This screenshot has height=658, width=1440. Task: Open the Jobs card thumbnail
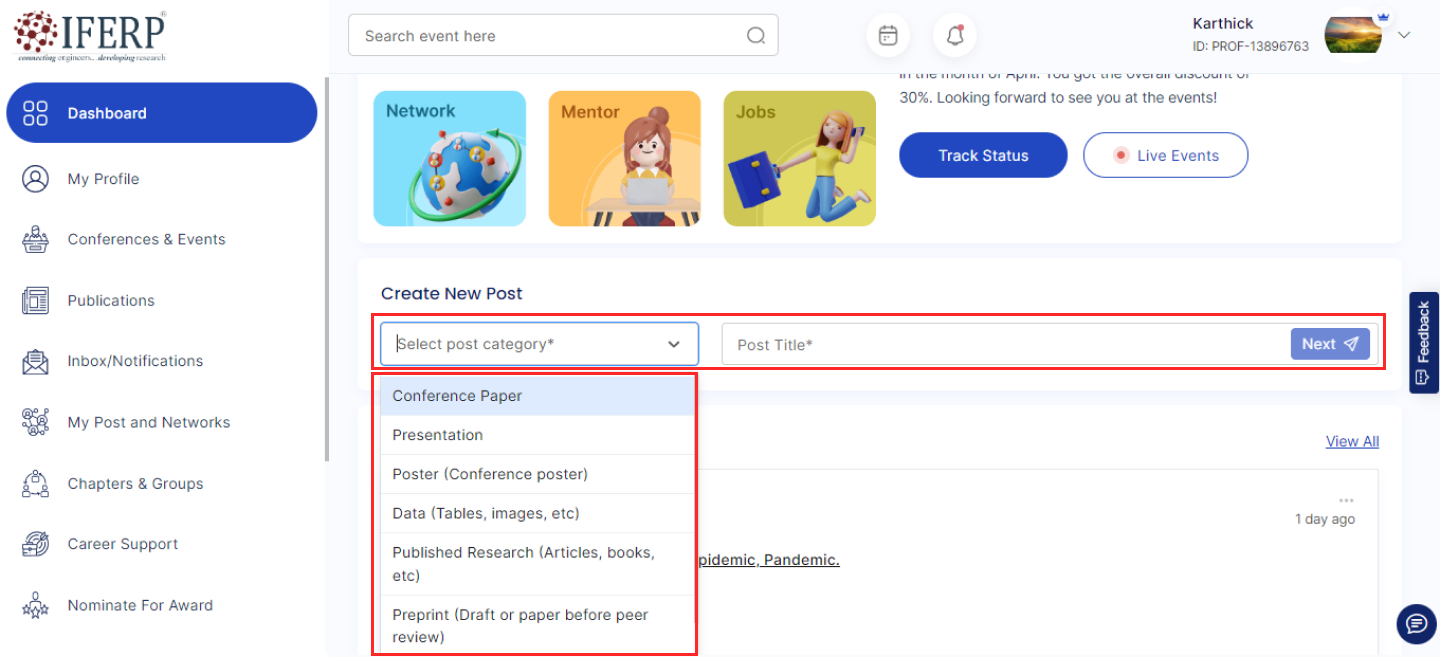click(x=799, y=158)
